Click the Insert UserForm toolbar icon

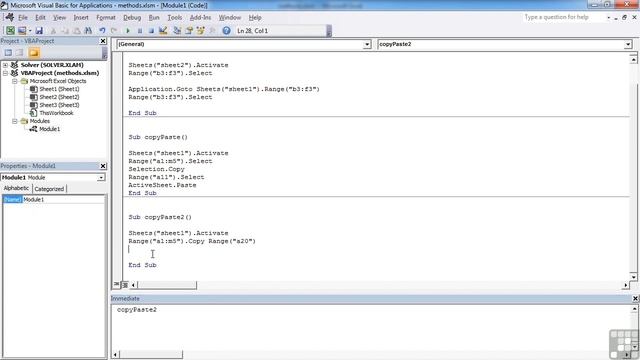(22, 31)
